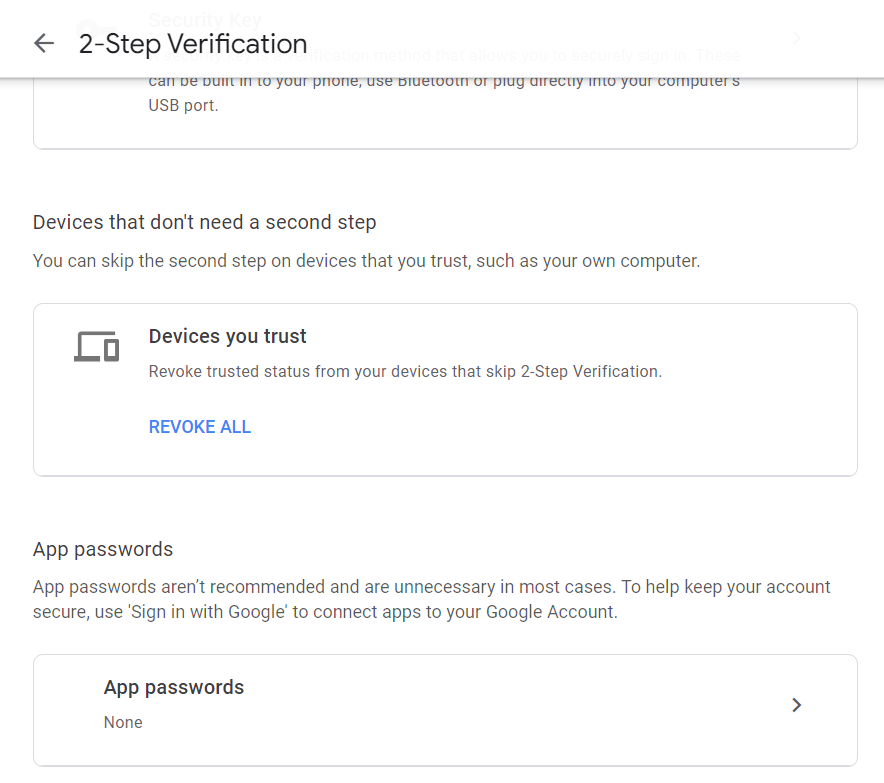Click the laptop and phone devices icon
Screen dimensions: 884x783
tap(96, 346)
